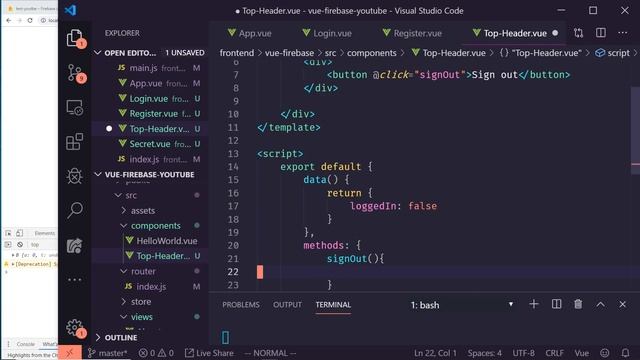Split the terminal panel
The width and height of the screenshot is (640, 360).
556,304
